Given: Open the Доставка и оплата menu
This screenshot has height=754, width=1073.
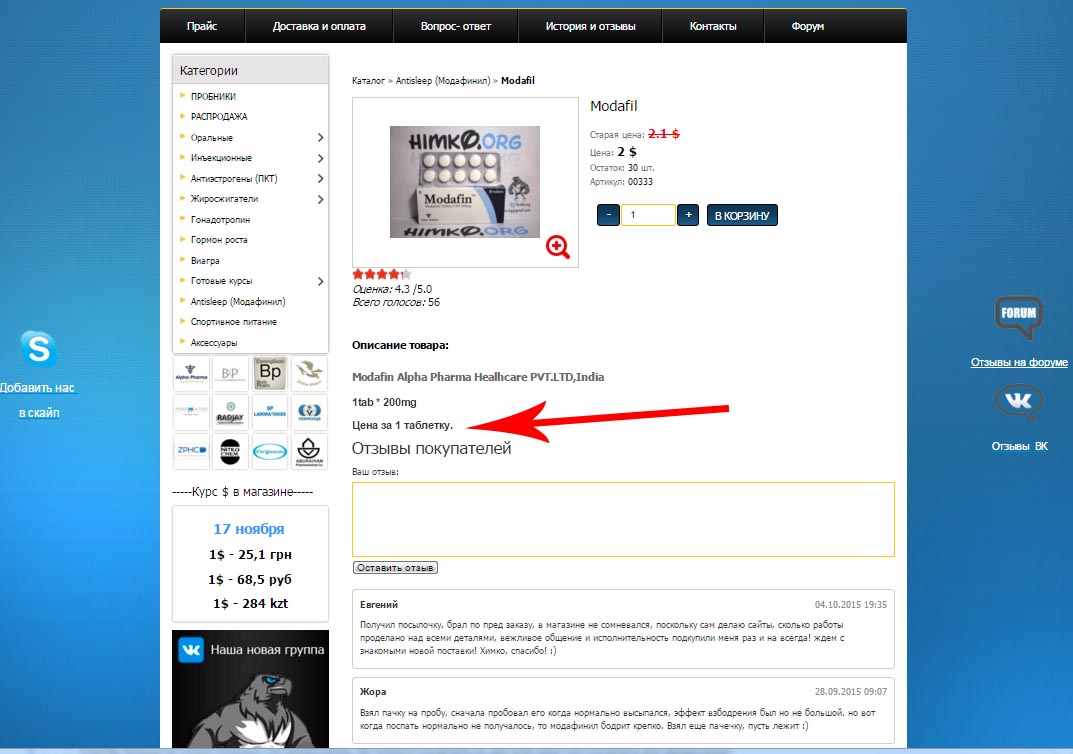Looking at the screenshot, I should [x=319, y=26].
